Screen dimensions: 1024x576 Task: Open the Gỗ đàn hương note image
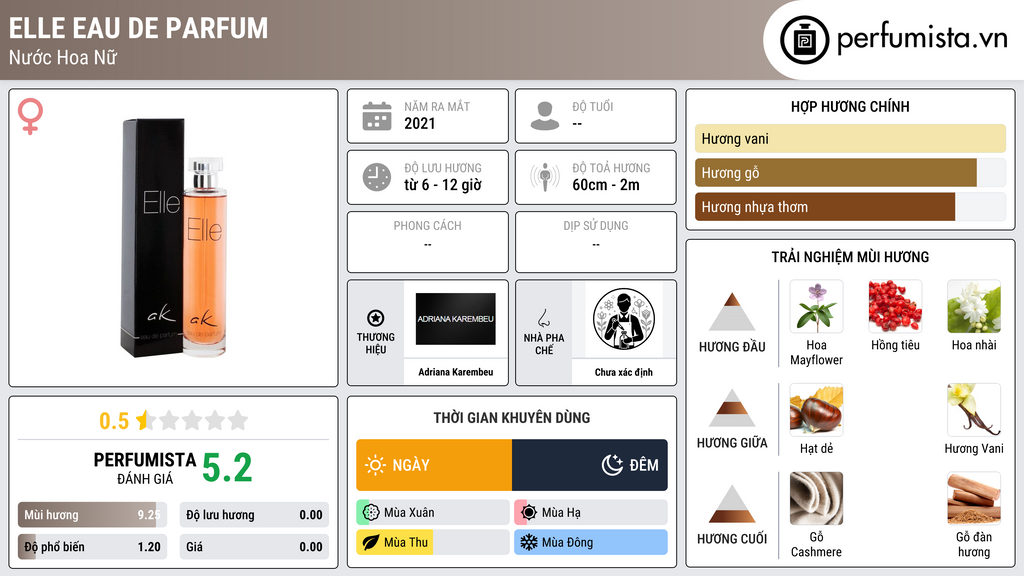point(974,498)
